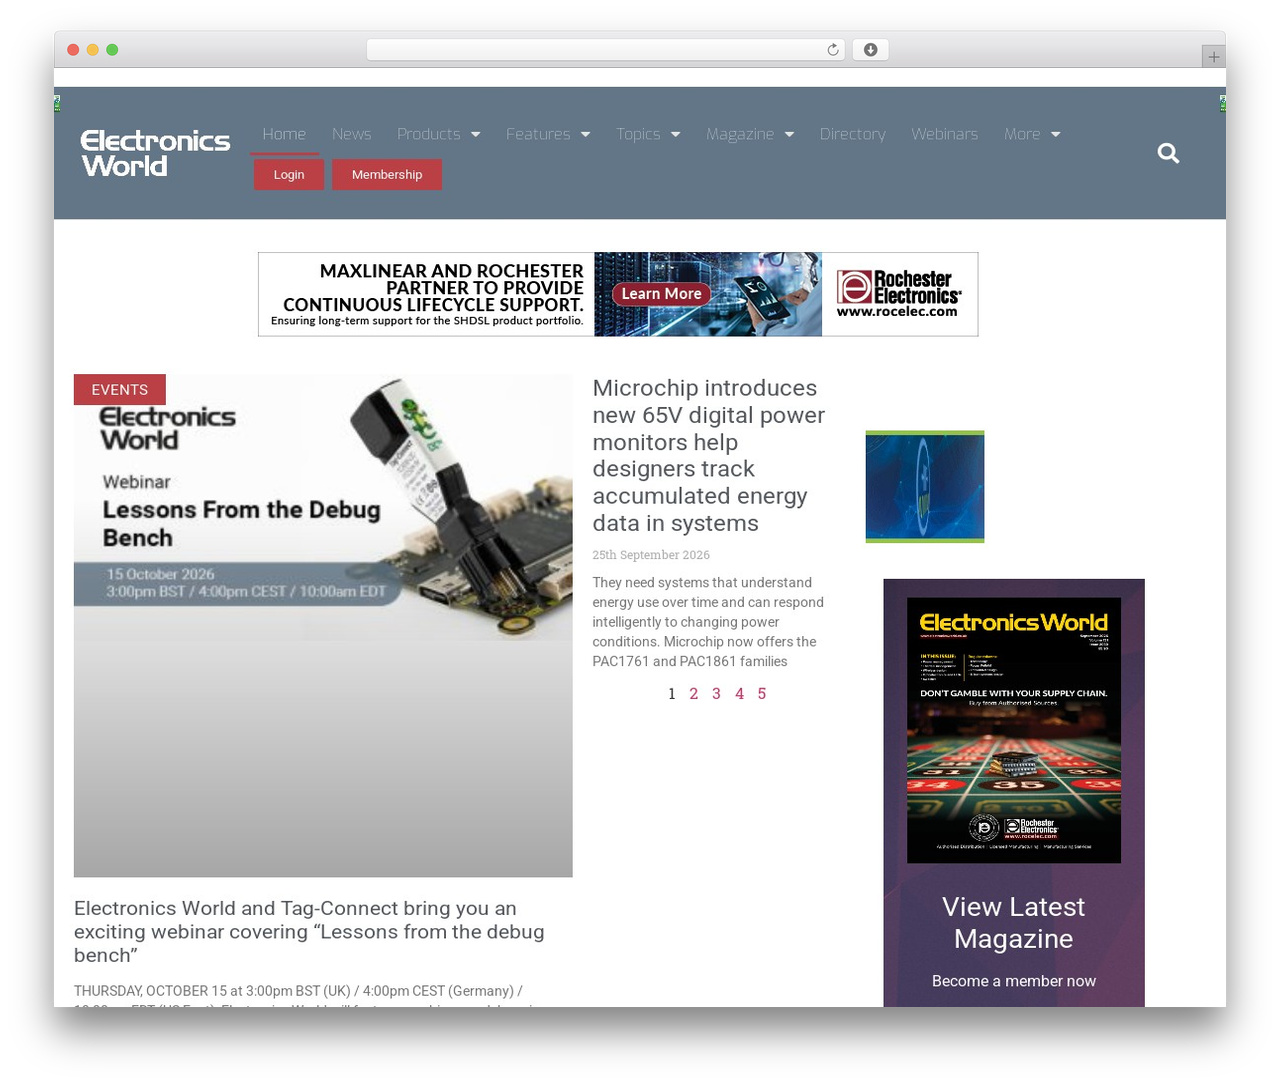Expand the Magazine dropdown menu
The width and height of the screenshot is (1280, 1084).
point(750,134)
